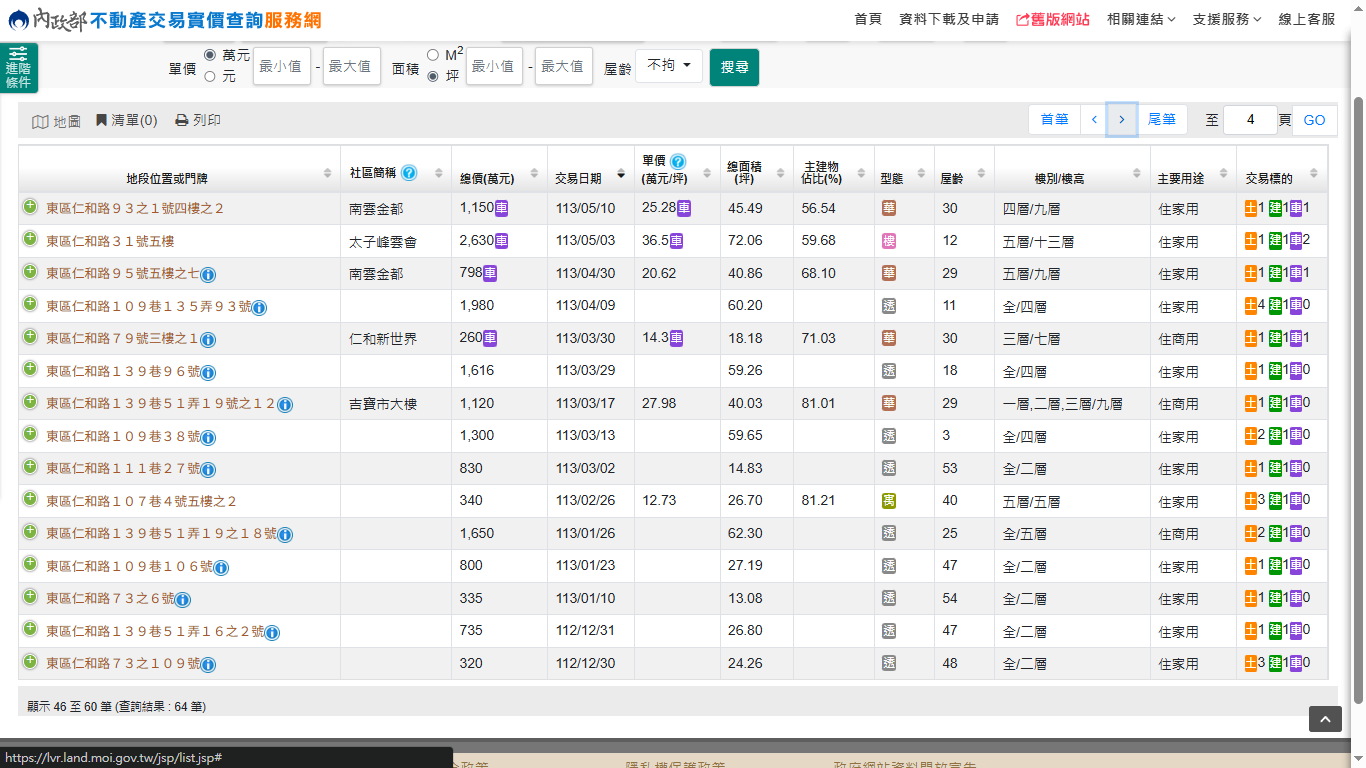
Task: Click the scroll-to-top arrow button
Action: (1325, 719)
